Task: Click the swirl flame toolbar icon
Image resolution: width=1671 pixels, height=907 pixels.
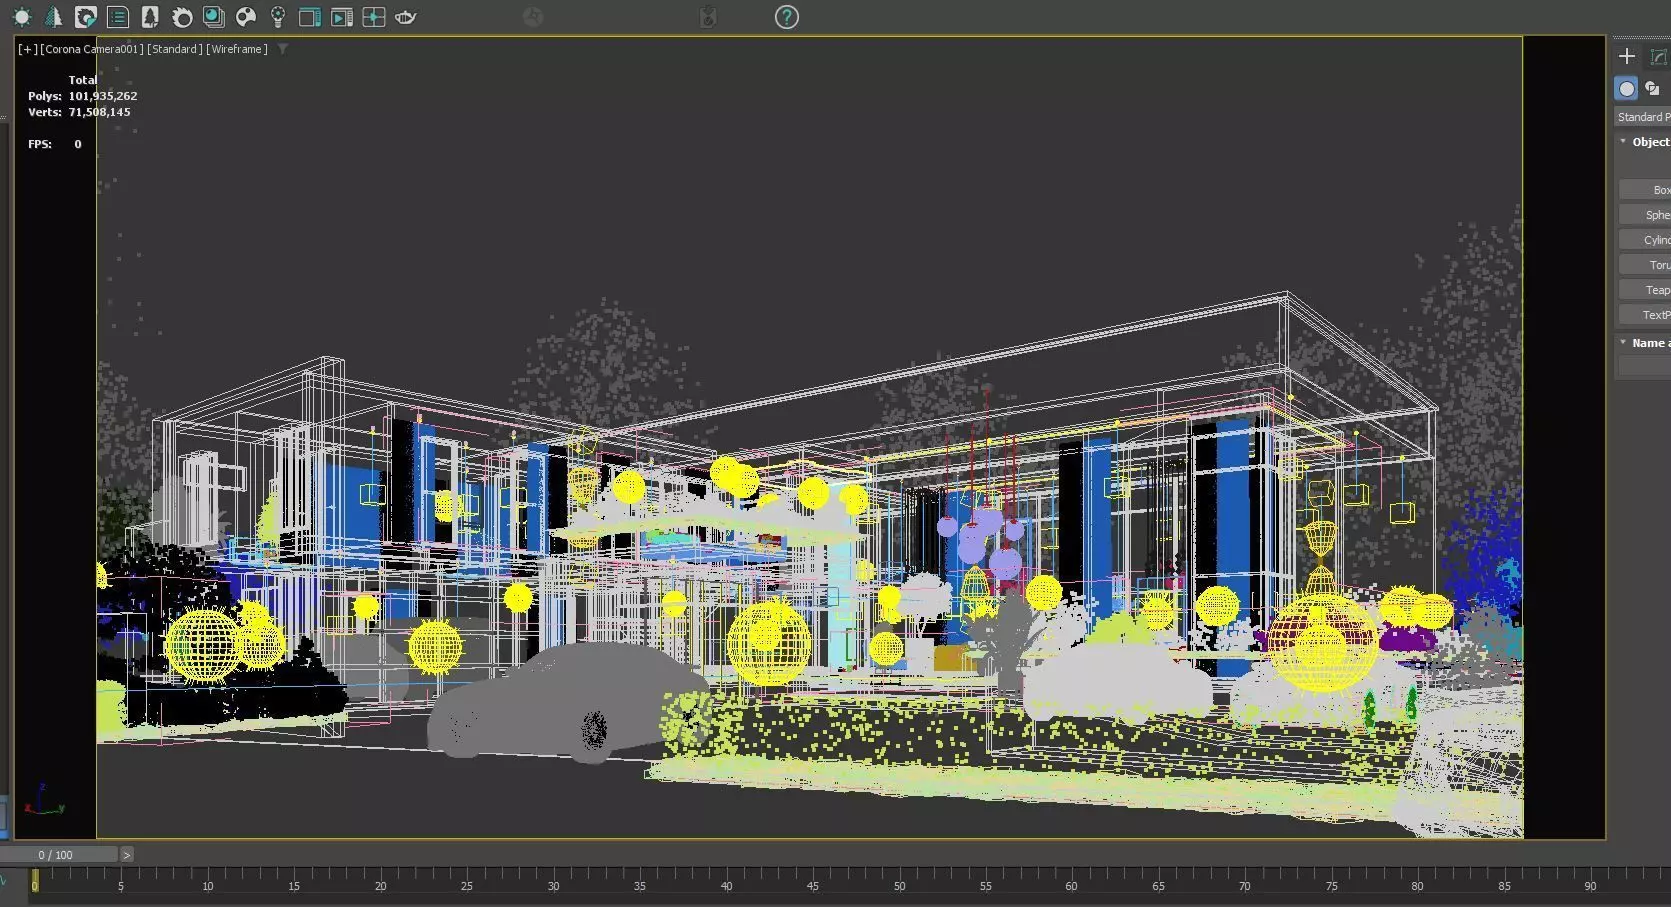Action: tap(182, 17)
